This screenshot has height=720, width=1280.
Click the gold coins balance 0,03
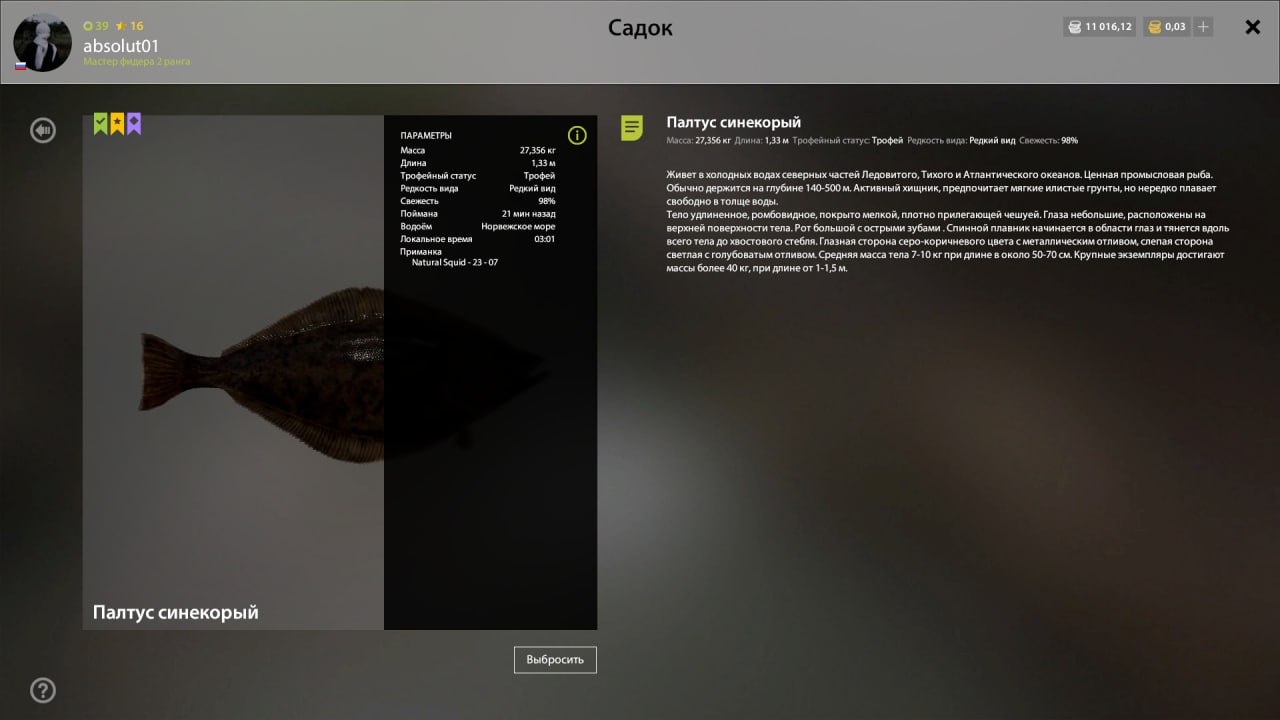tap(1166, 27)
